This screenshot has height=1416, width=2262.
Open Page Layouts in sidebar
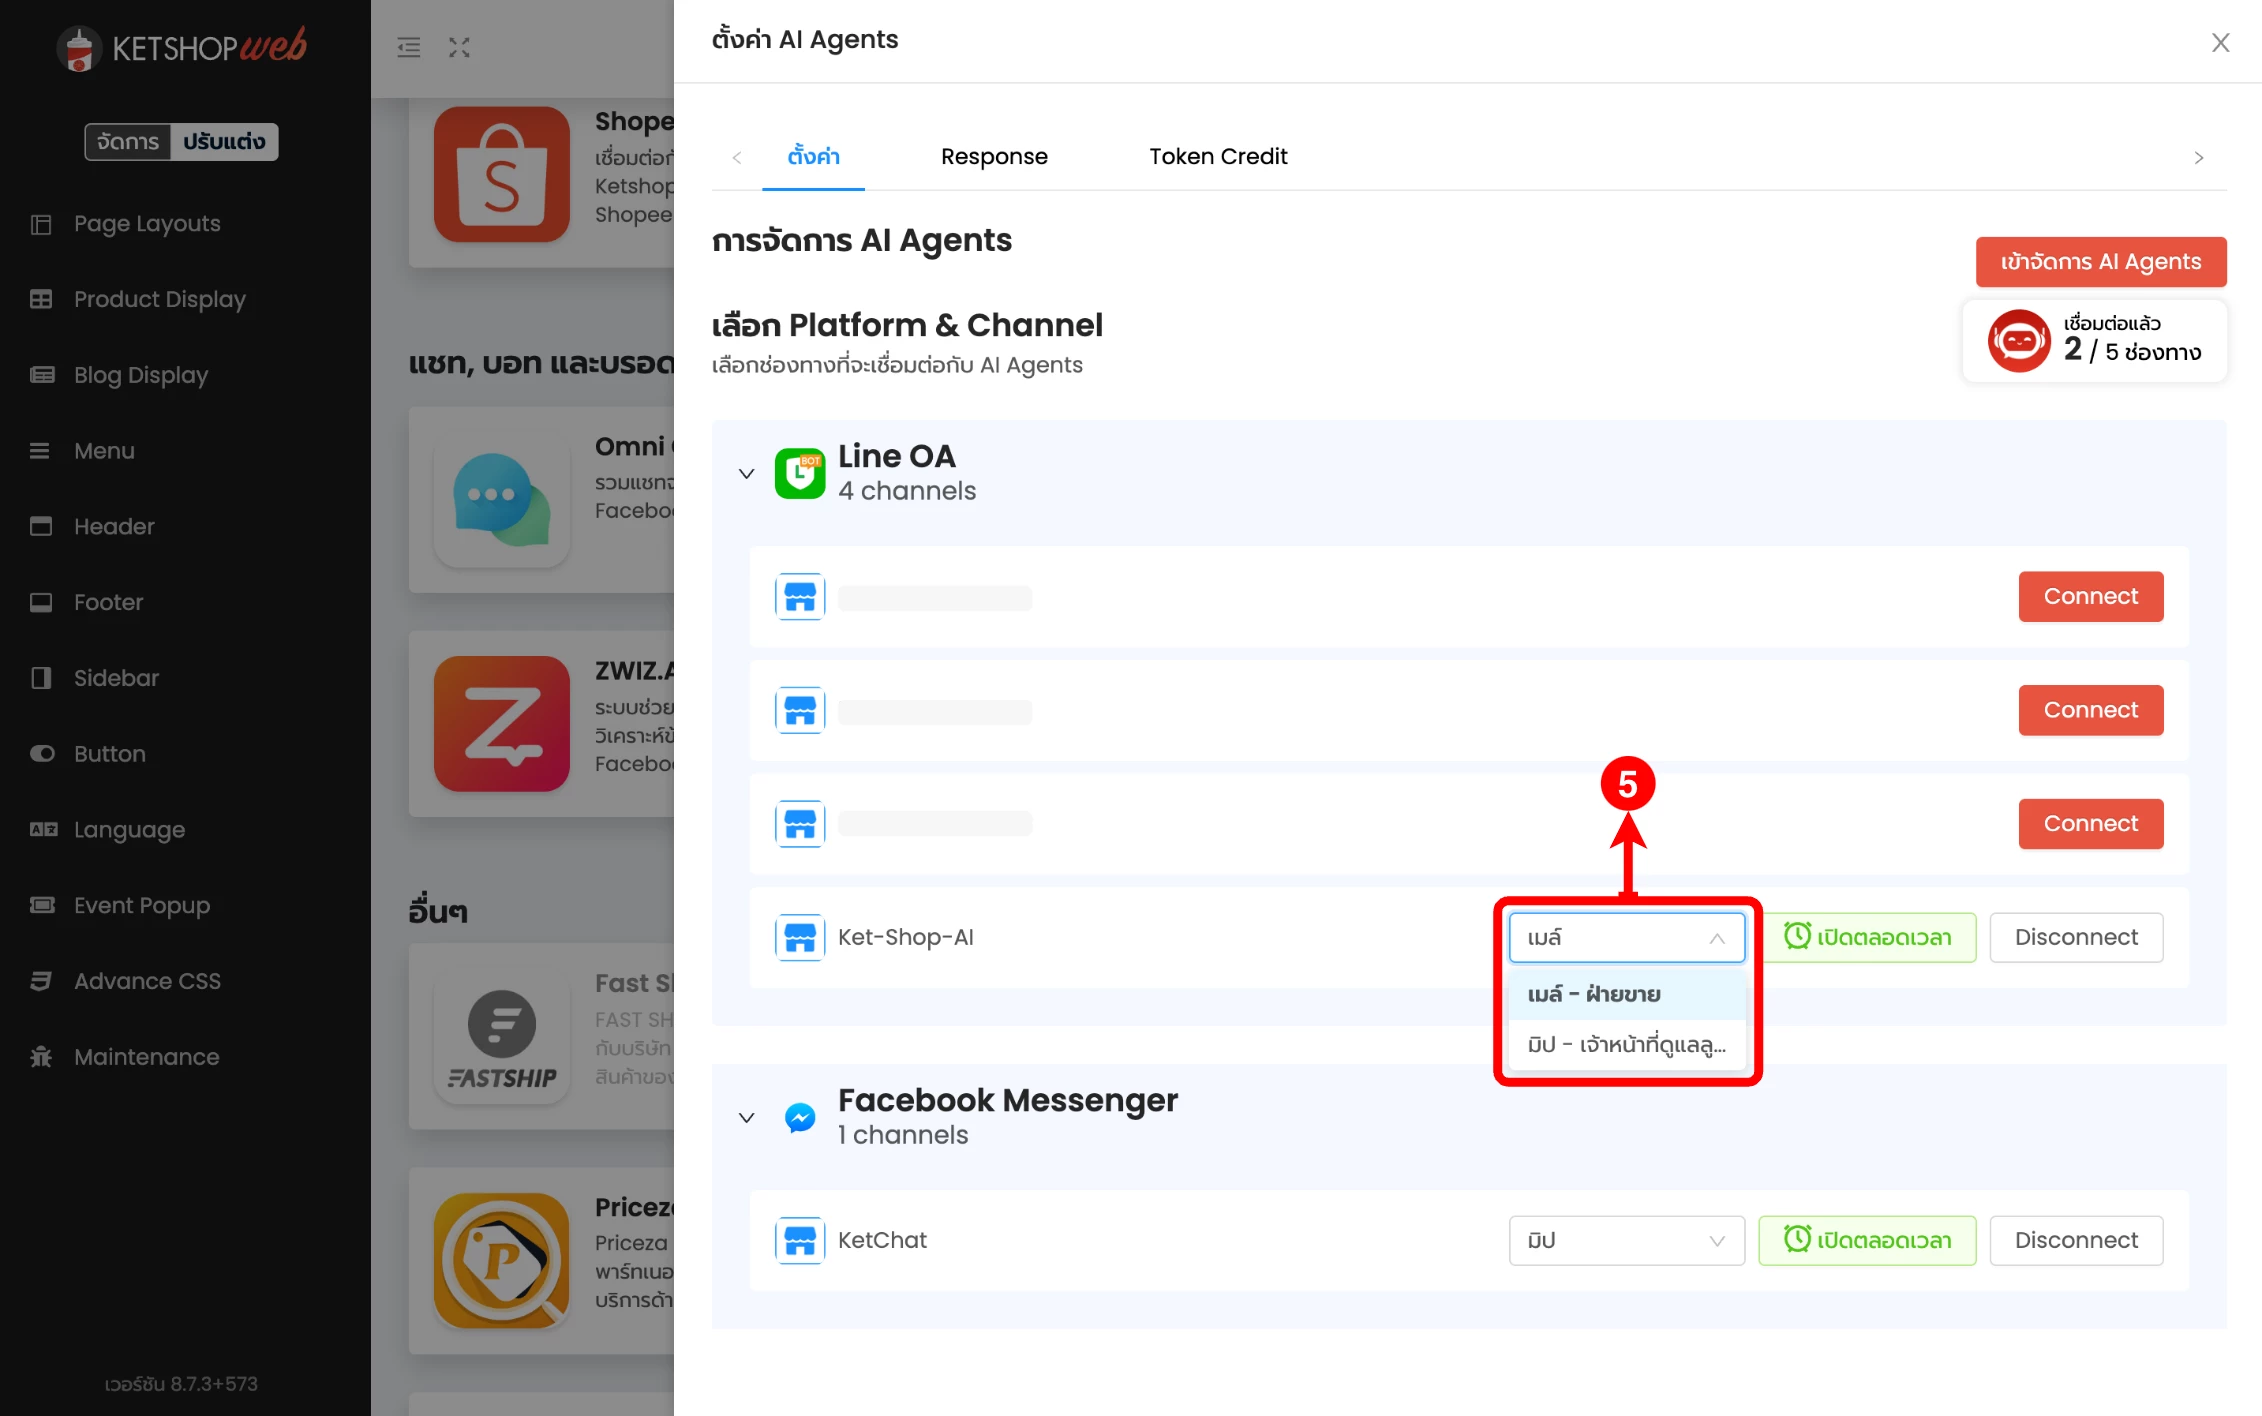147,223
